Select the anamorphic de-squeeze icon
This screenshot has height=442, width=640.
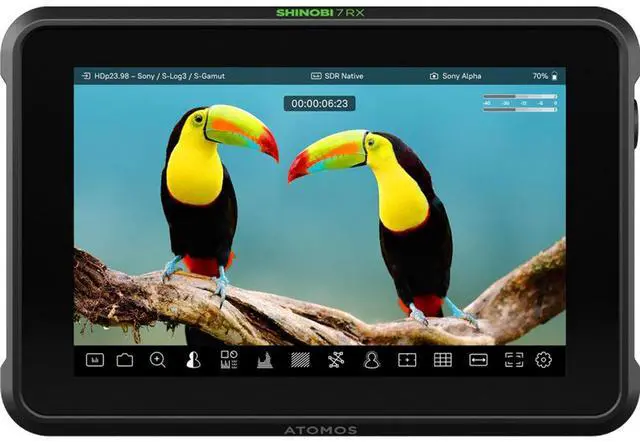pyautogui.click(x=478, y=360)
